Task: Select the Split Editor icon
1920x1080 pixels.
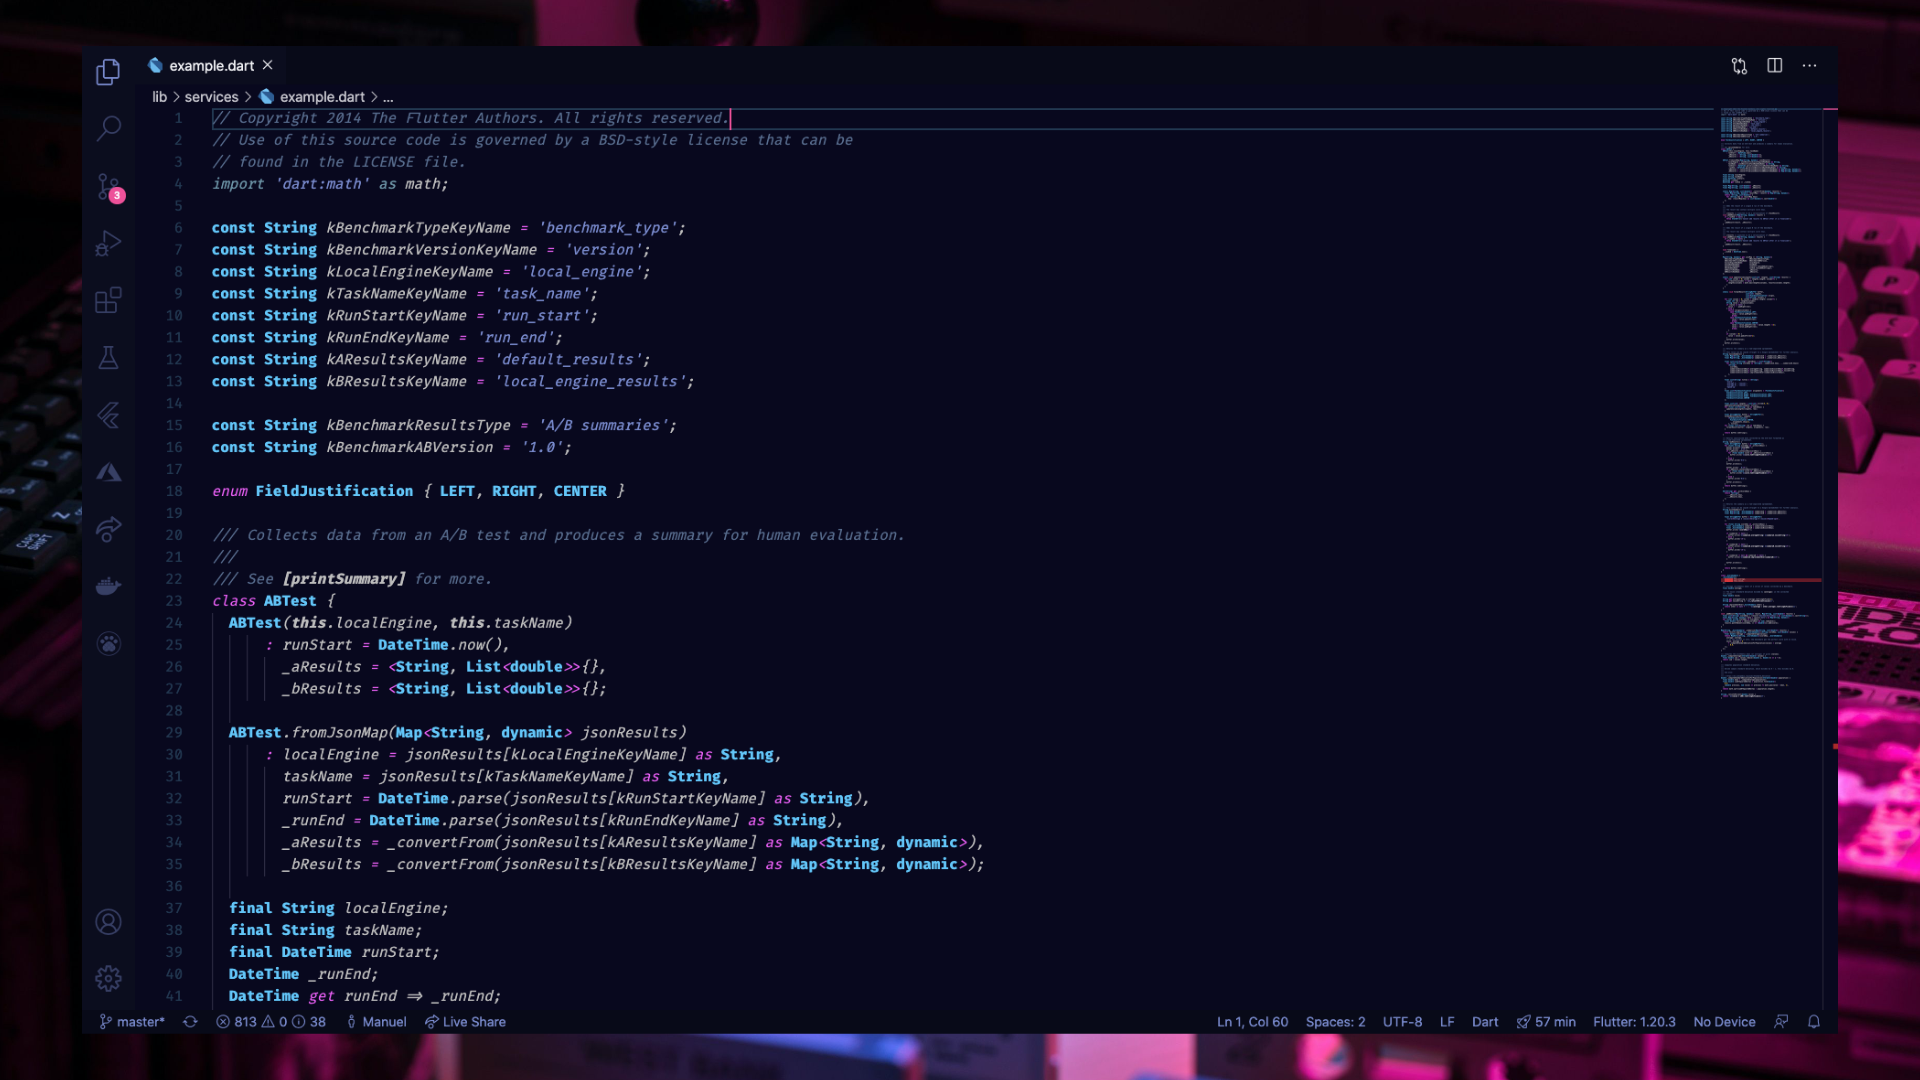Action: 1774,65
